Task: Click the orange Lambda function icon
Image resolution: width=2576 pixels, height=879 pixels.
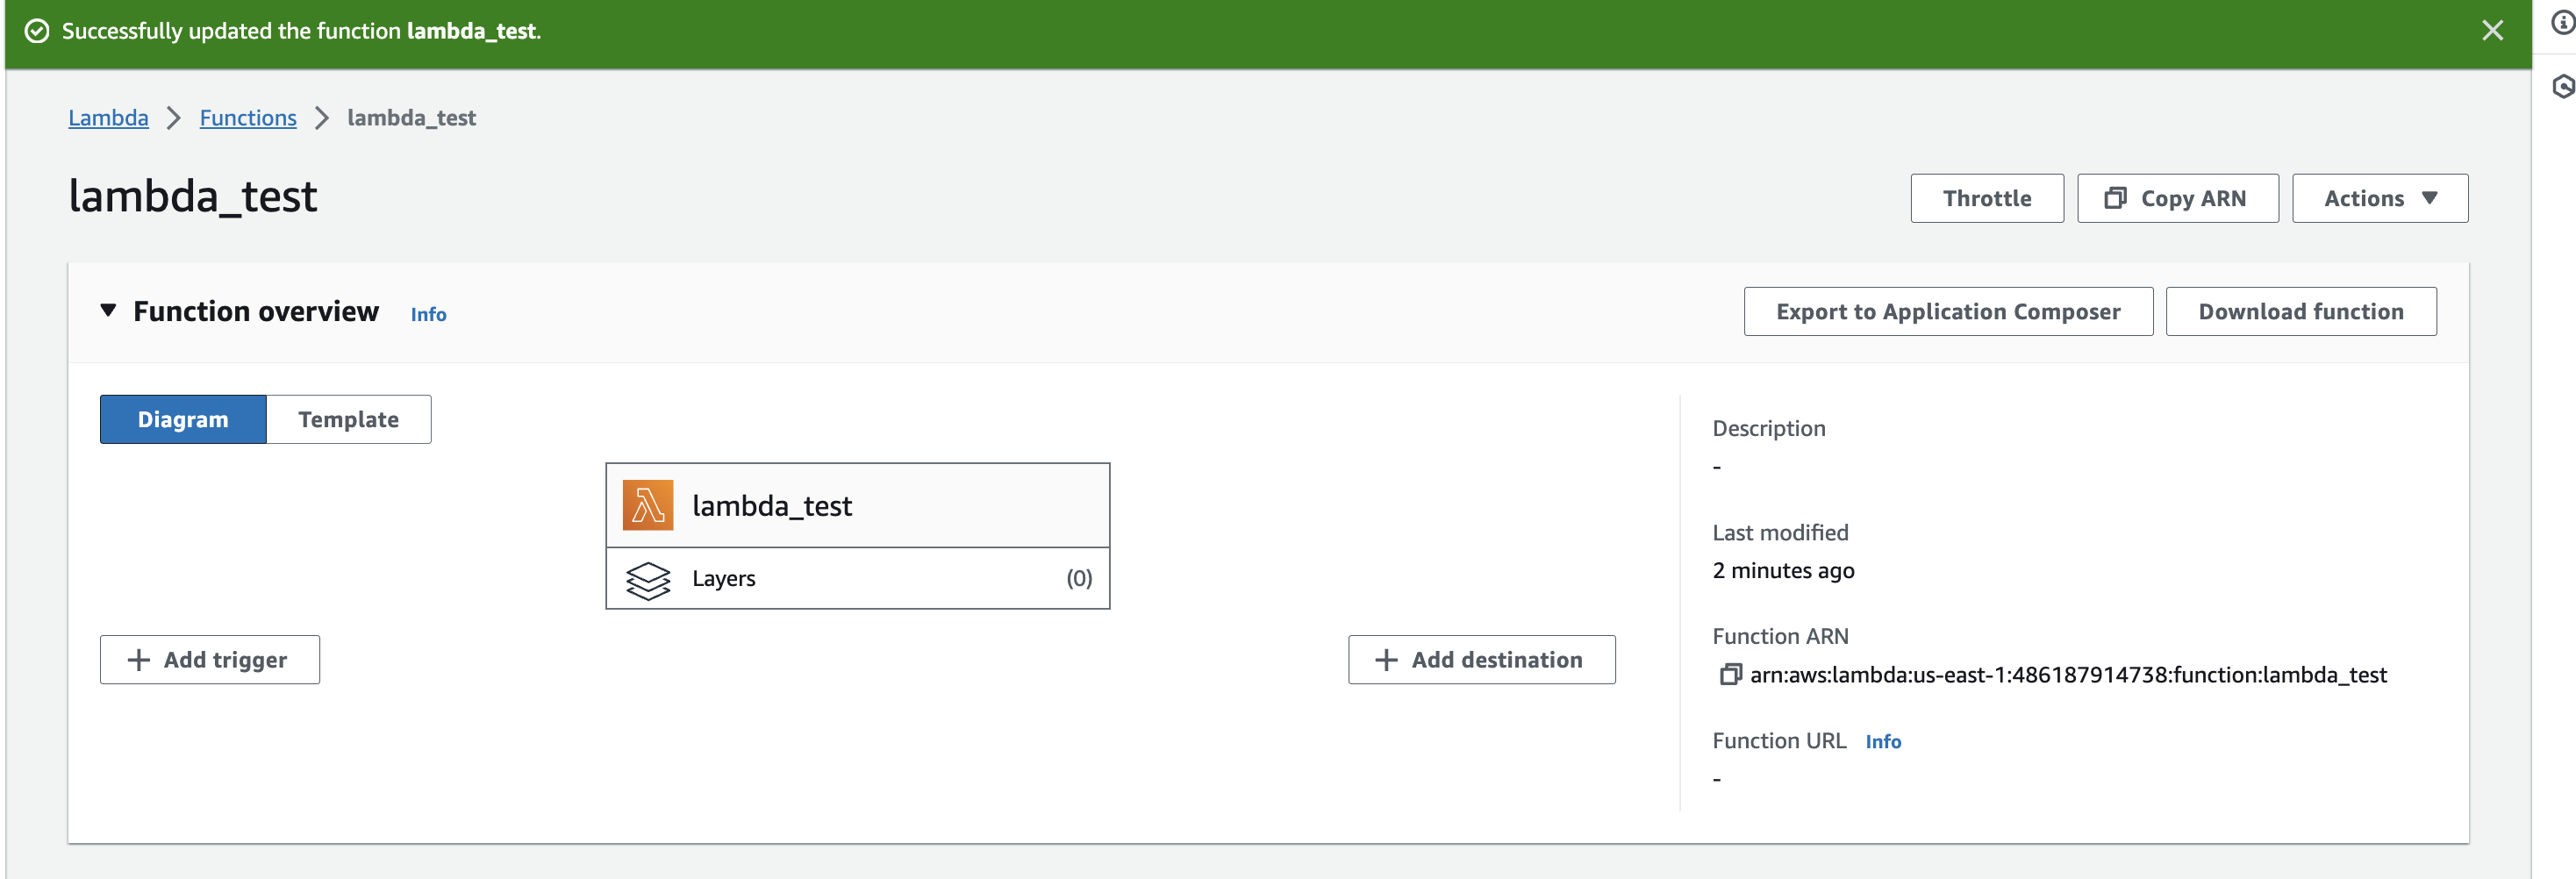Action: (647, 505)
